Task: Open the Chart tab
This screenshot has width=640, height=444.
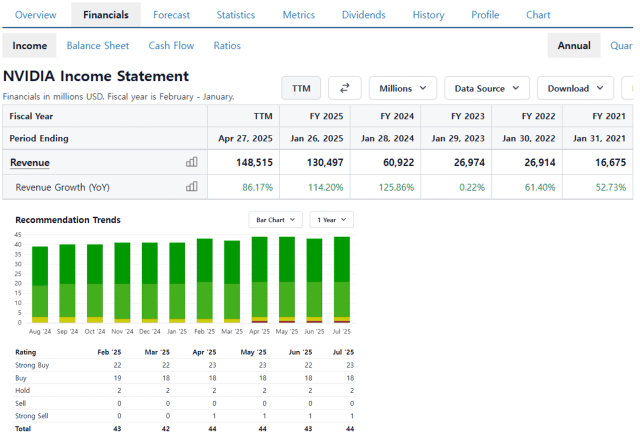Action: pos(538,15)
